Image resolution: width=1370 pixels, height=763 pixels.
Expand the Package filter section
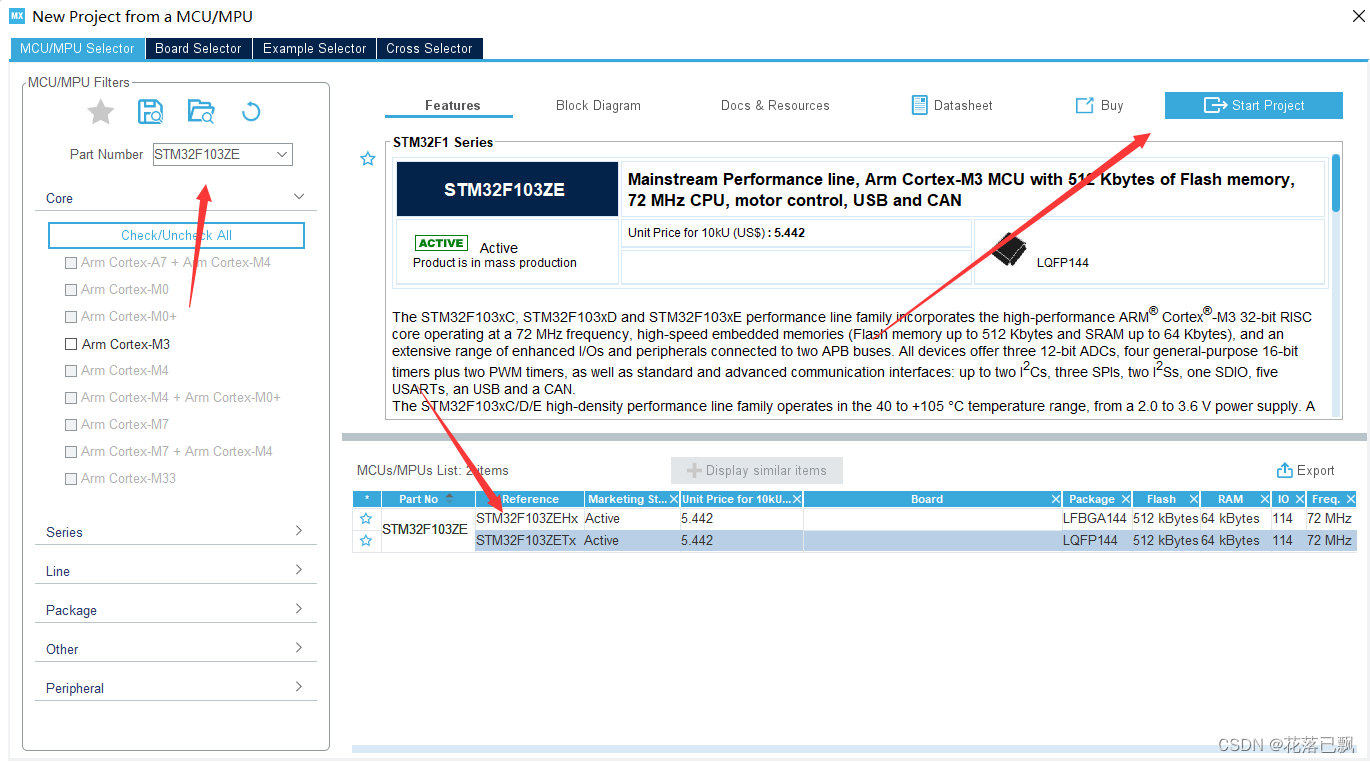(x=298, y=609)
